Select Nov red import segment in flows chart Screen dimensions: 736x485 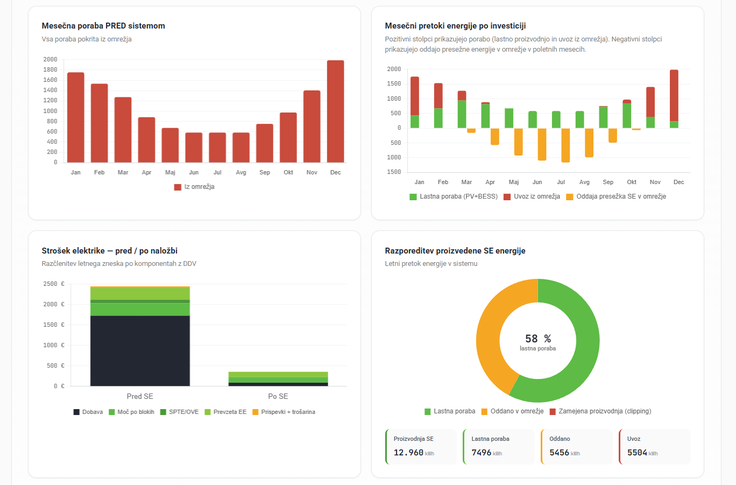[x=651, y=102]
